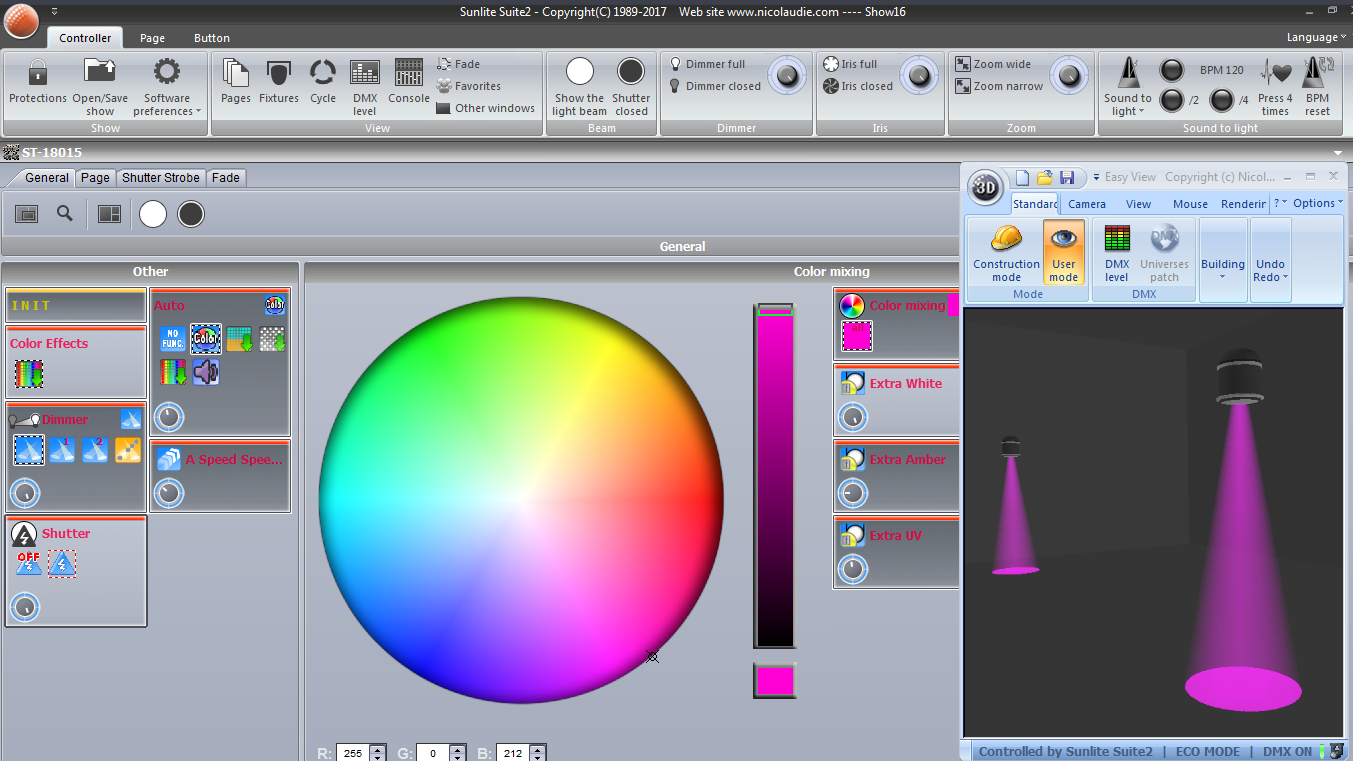Viewport: 1353px width, 761px height.
Task: Open the Fixtures view
Action: click(279, 82)
